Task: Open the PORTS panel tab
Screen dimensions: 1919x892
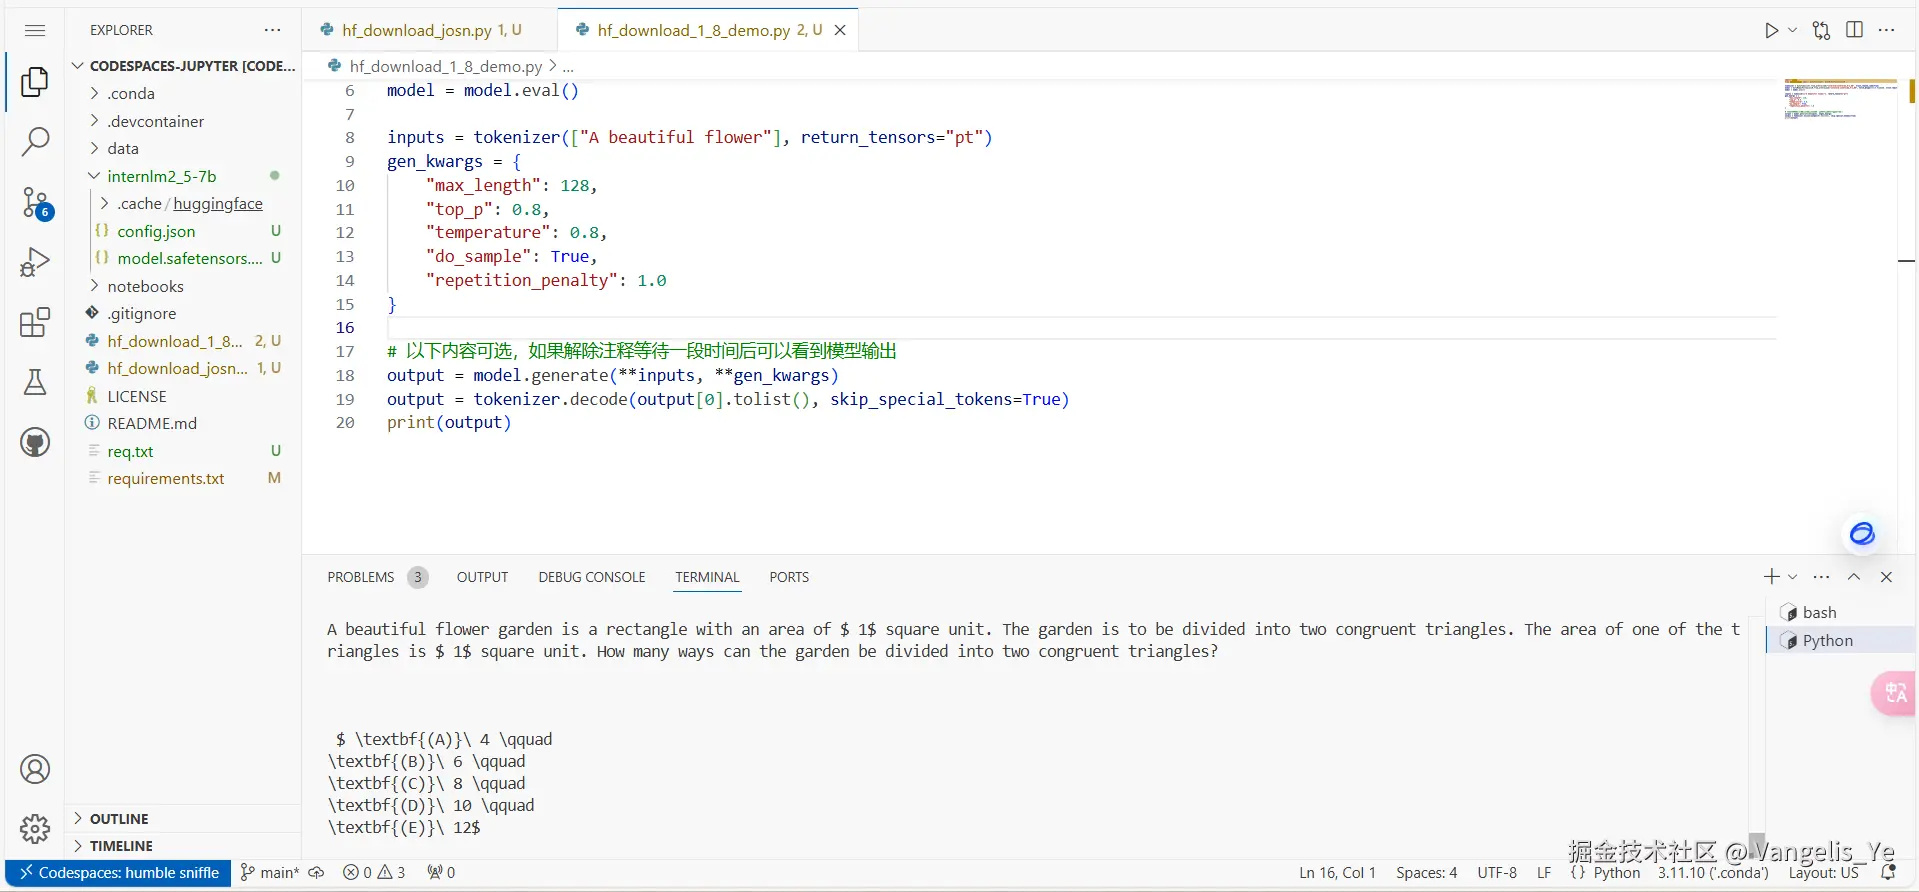Action: [x=789, y=577]
